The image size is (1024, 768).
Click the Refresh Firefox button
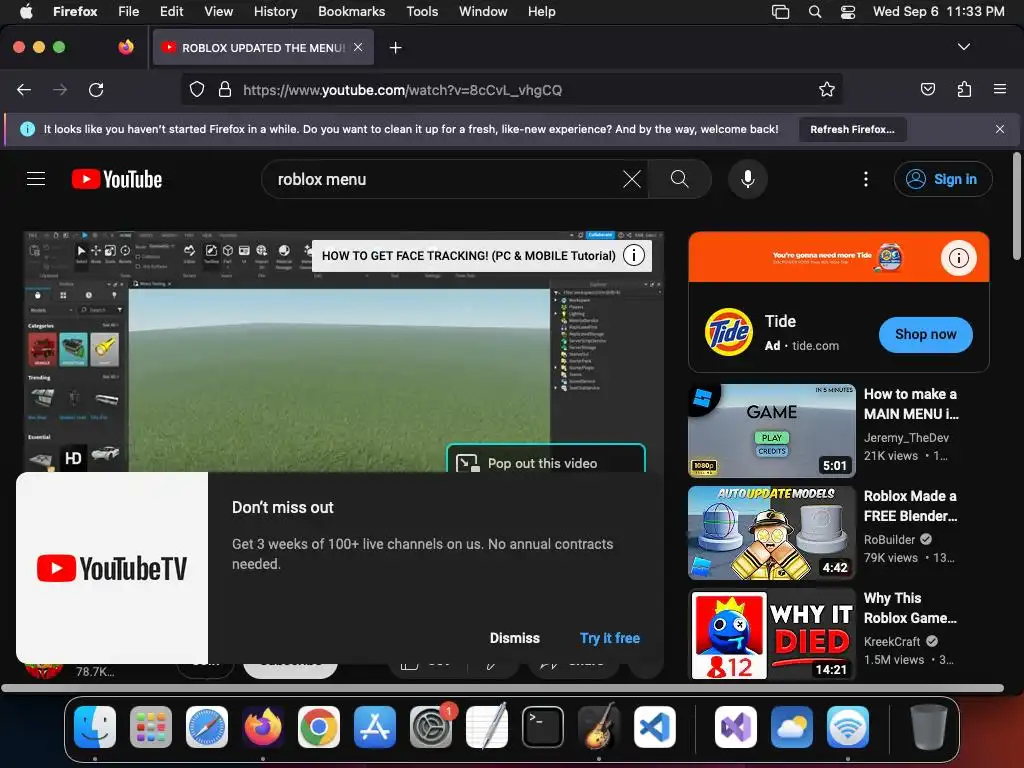(852, 129)
